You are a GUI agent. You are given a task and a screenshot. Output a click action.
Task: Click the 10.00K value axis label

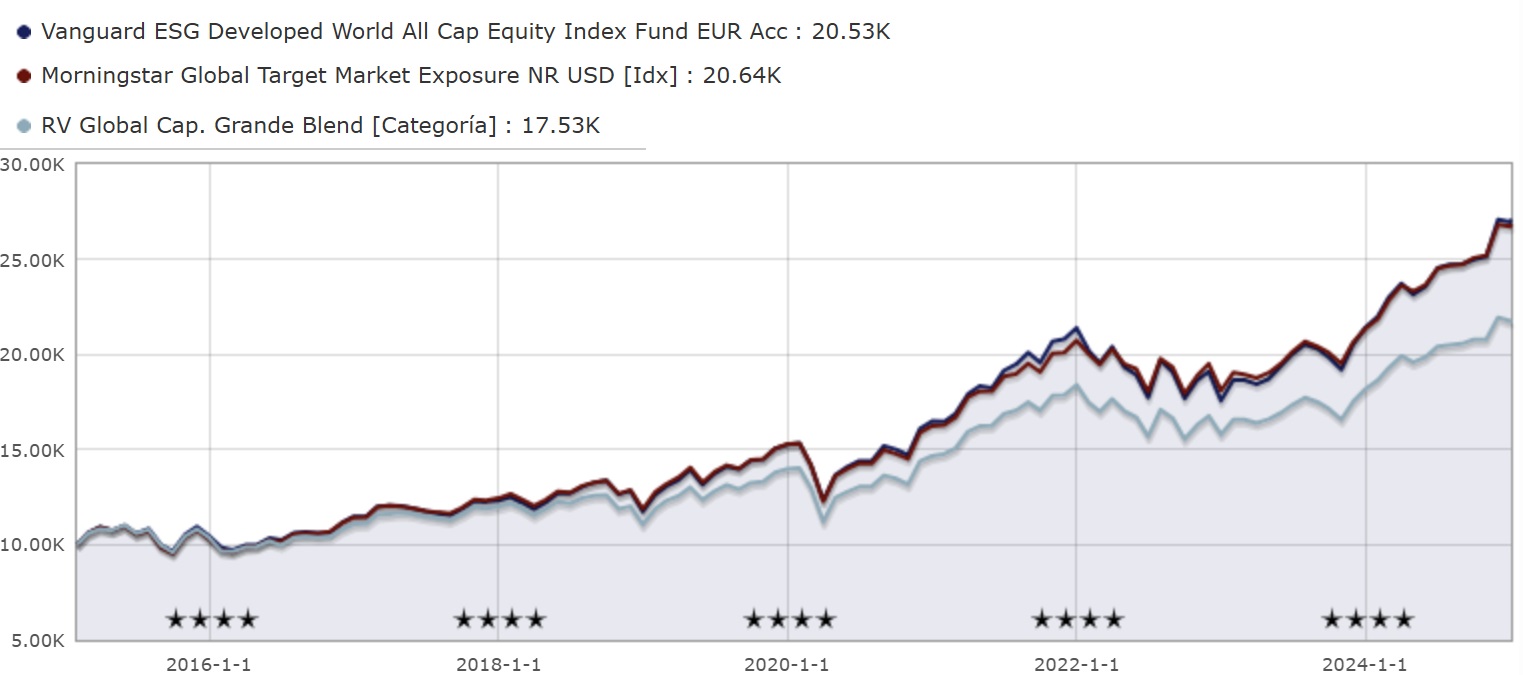point(33,545)
